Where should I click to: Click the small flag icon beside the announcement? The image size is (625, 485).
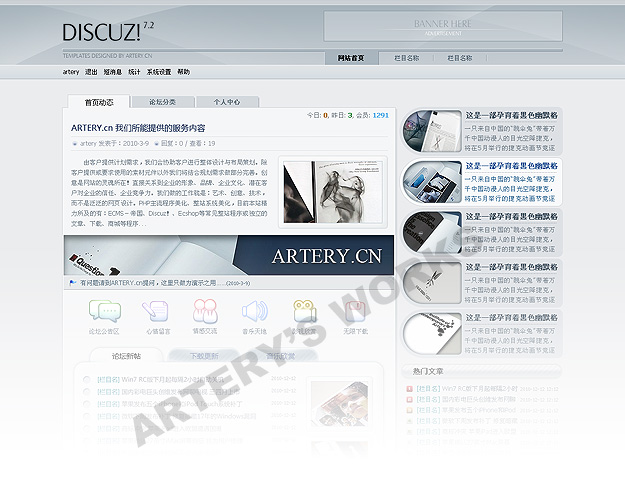click(x=73, y=283)
